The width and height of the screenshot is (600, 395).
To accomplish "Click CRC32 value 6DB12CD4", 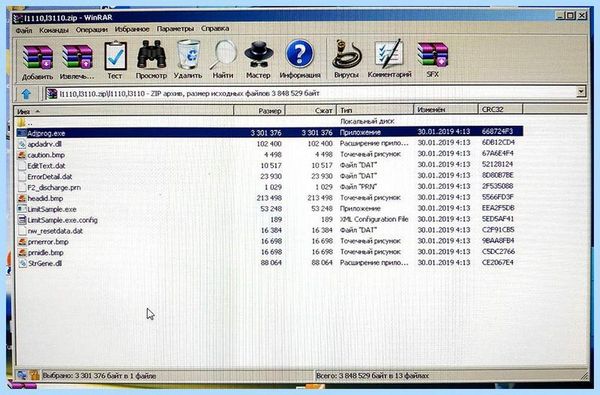I will pyautogui.click(x=498, y=142).
